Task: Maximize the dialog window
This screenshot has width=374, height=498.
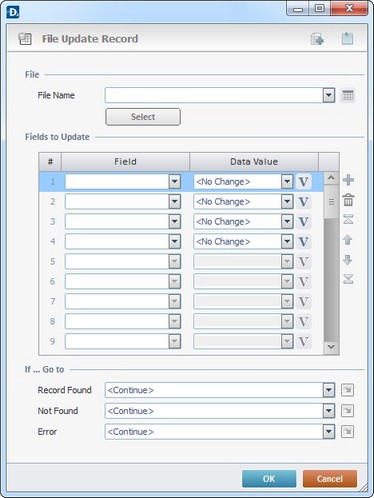Action: coord(320,8)
